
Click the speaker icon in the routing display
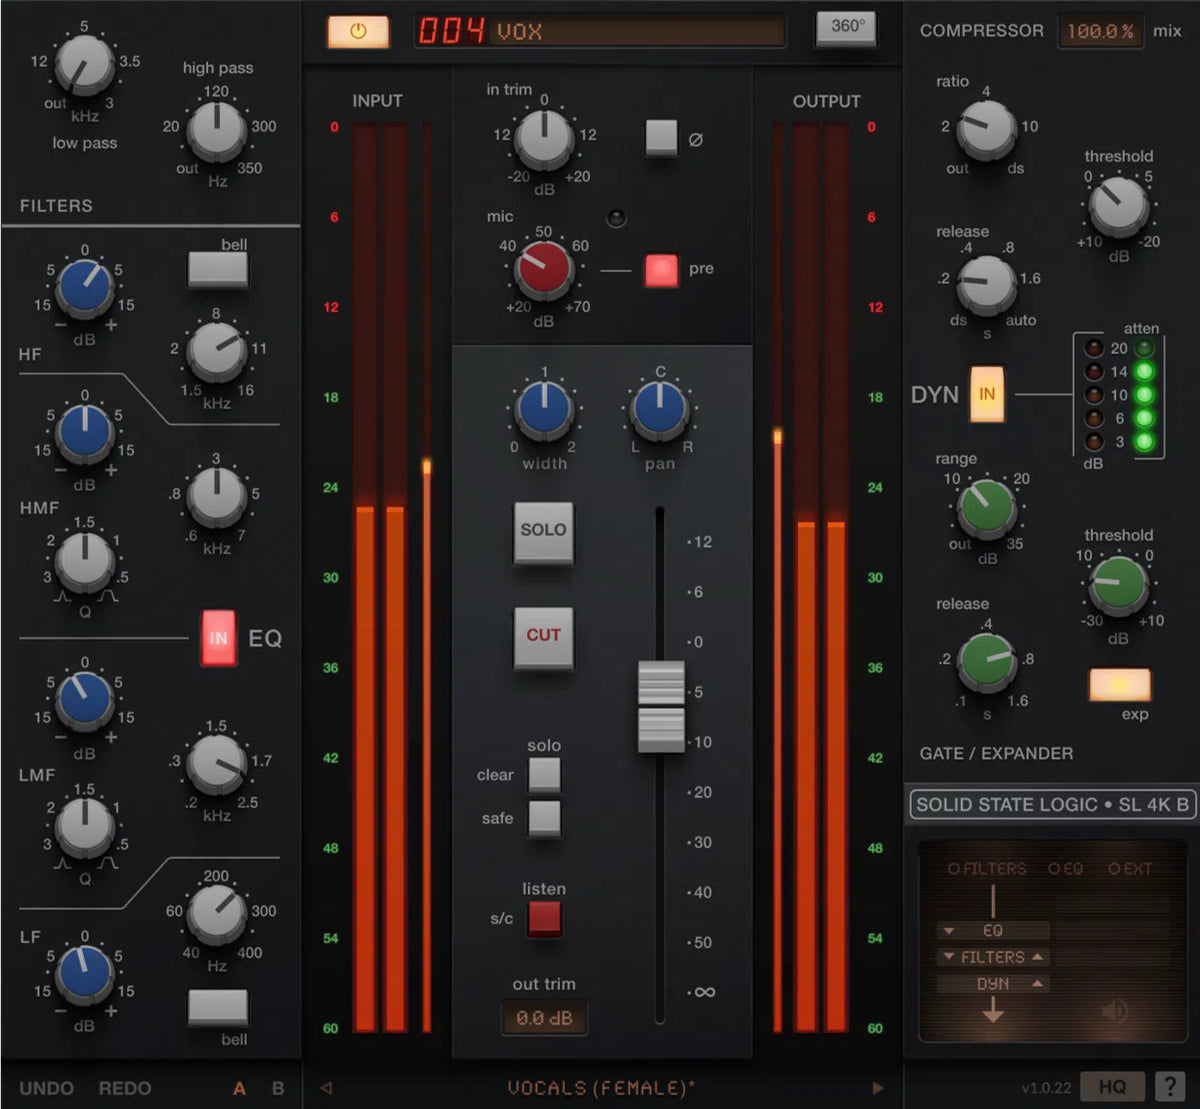(1114, 1009)
